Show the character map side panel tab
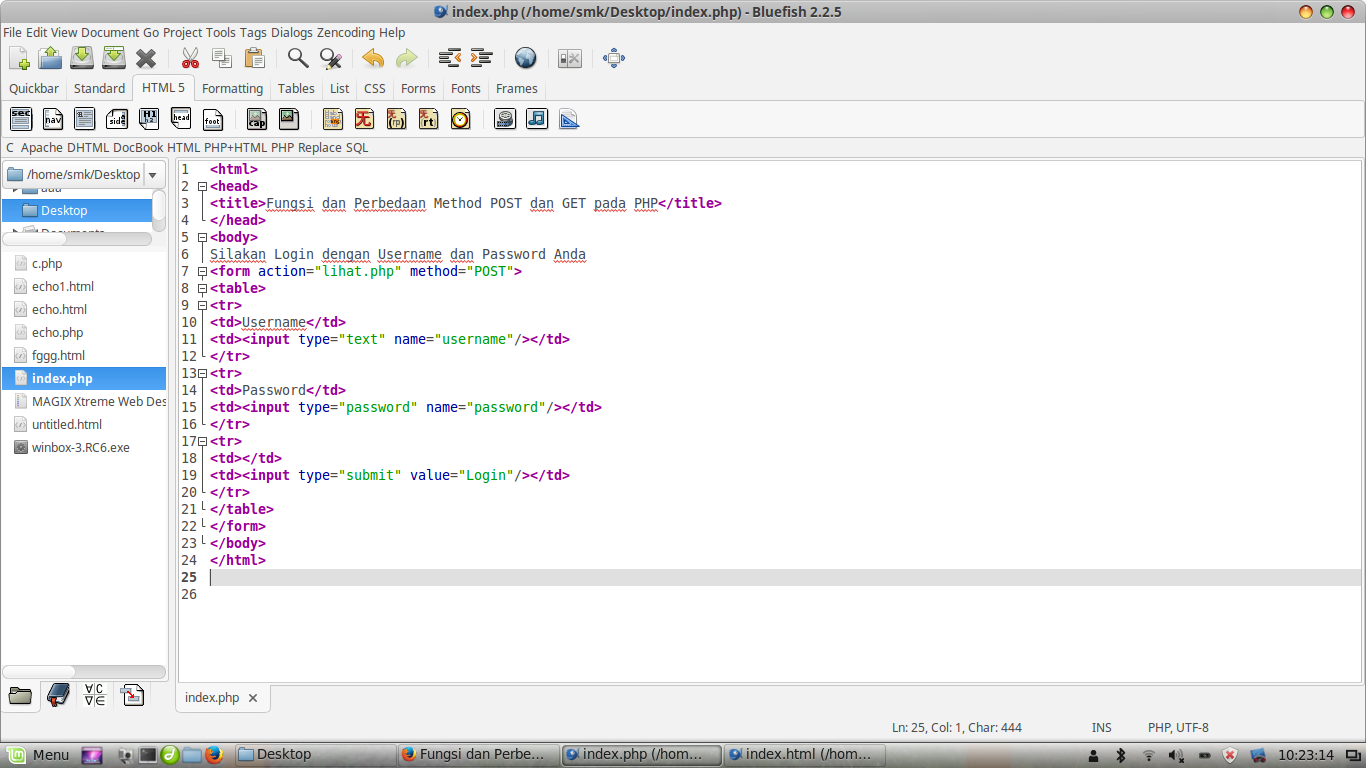The width and height of the screenshot is (1366, 768). click(x=95, y=696)
